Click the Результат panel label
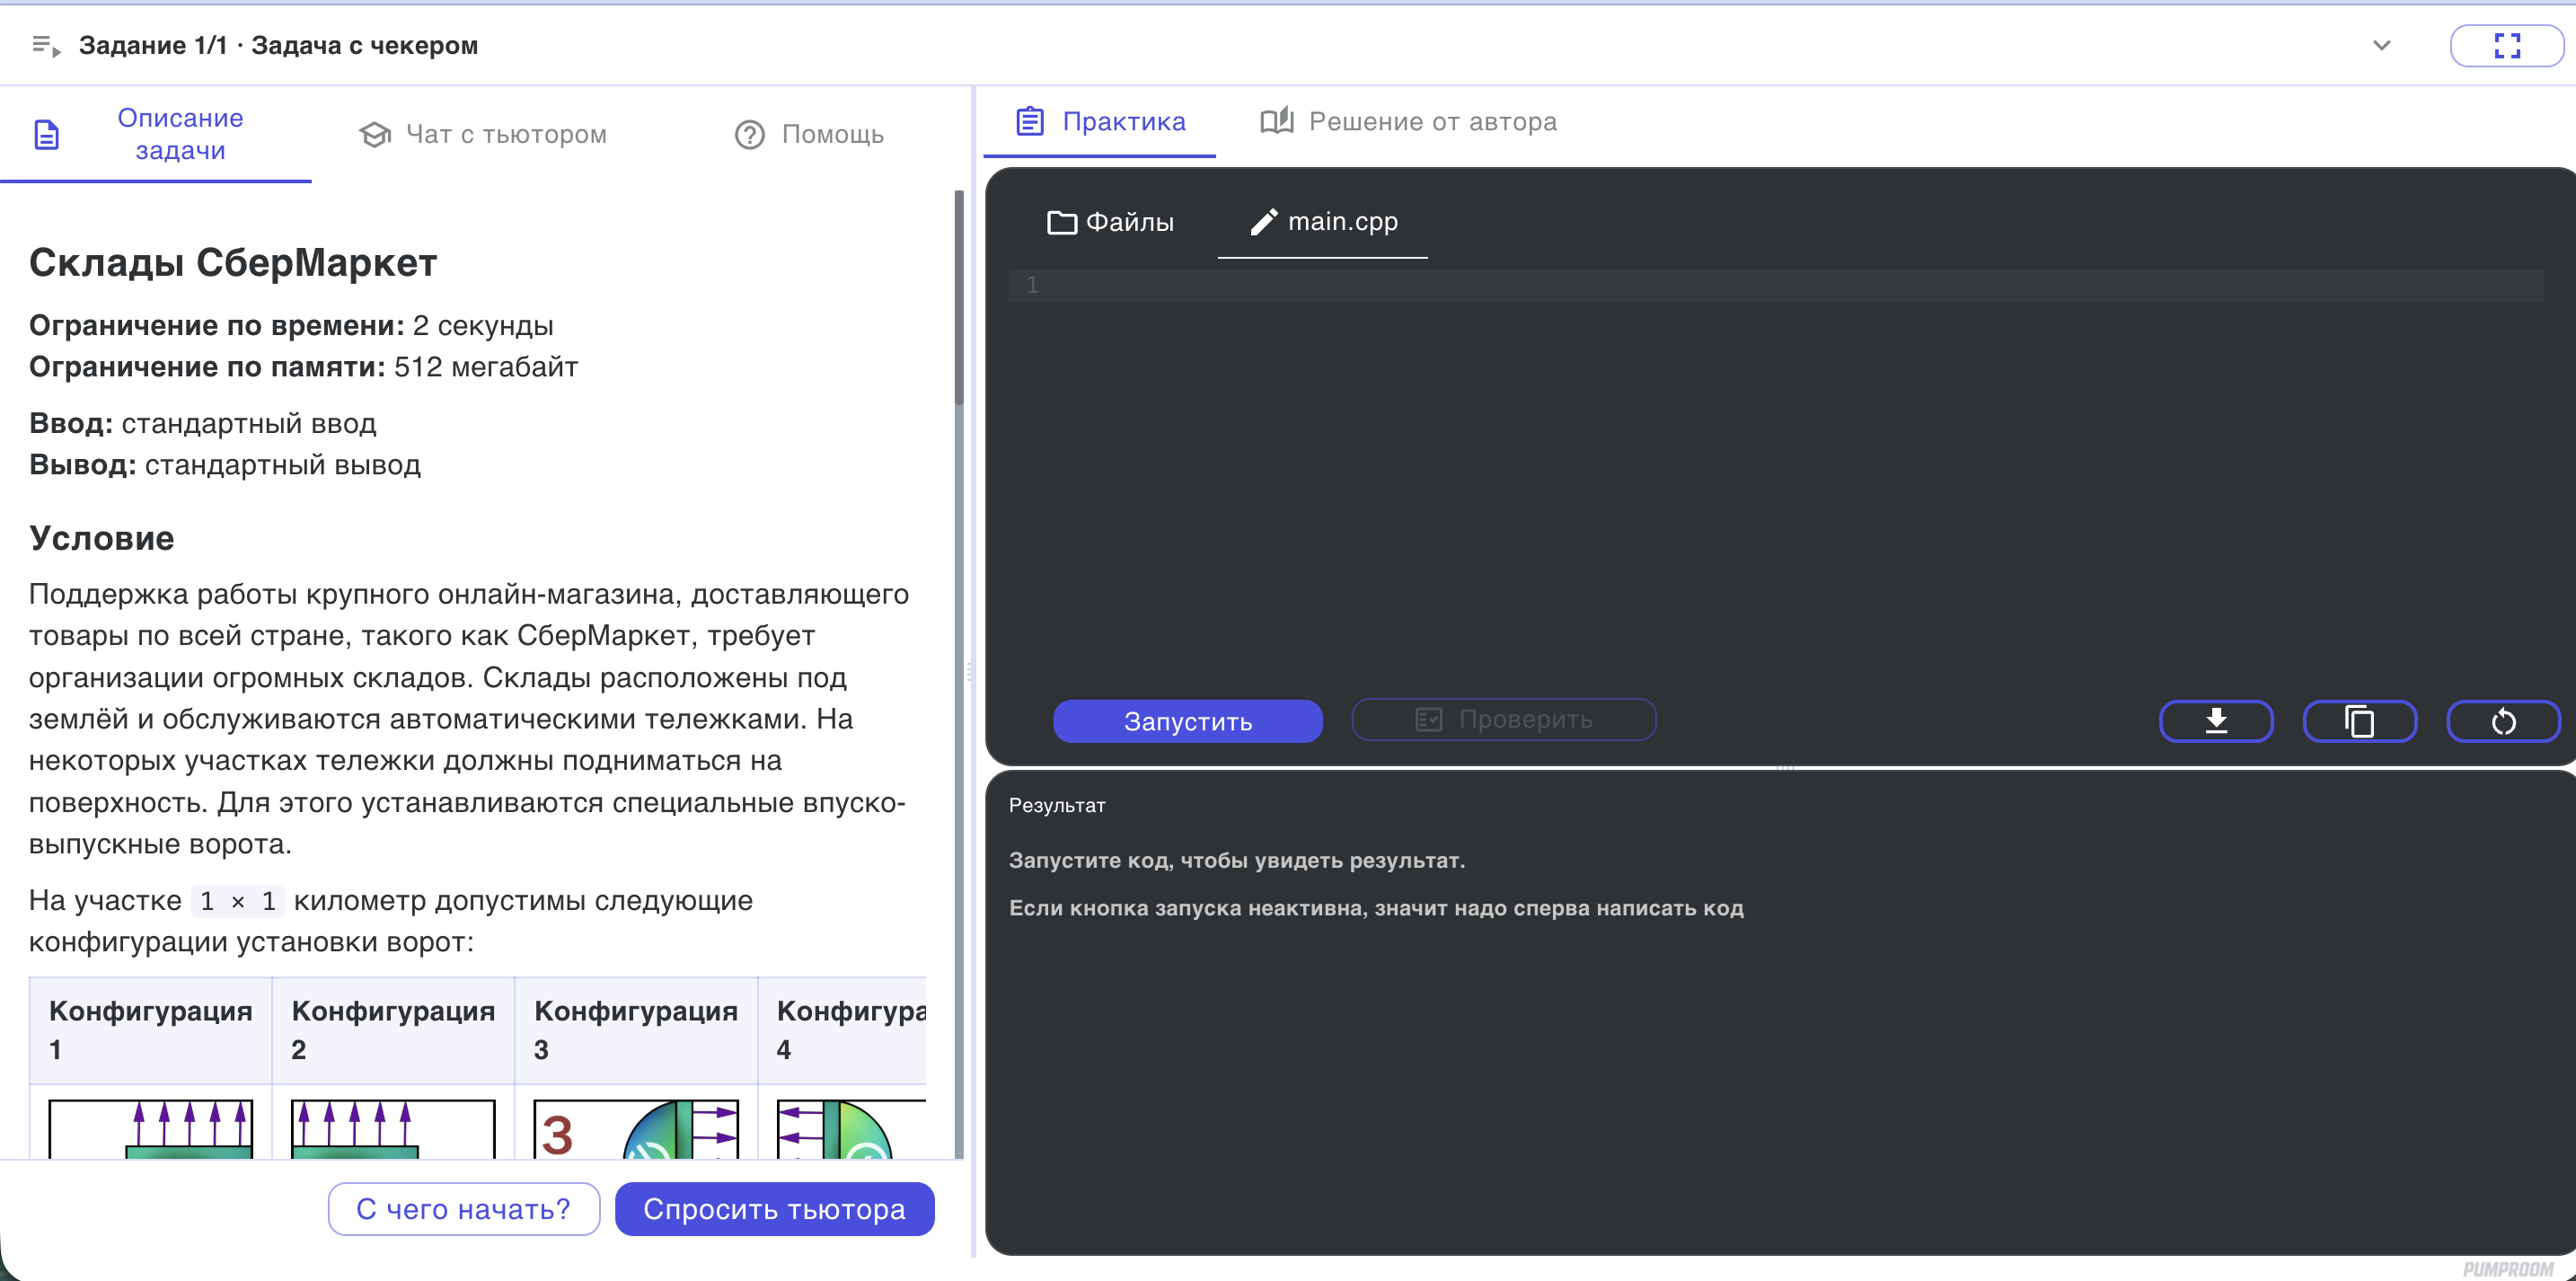This screenshot has height=1281, width=2576. pyautogui.click(x=1057, y=805)
